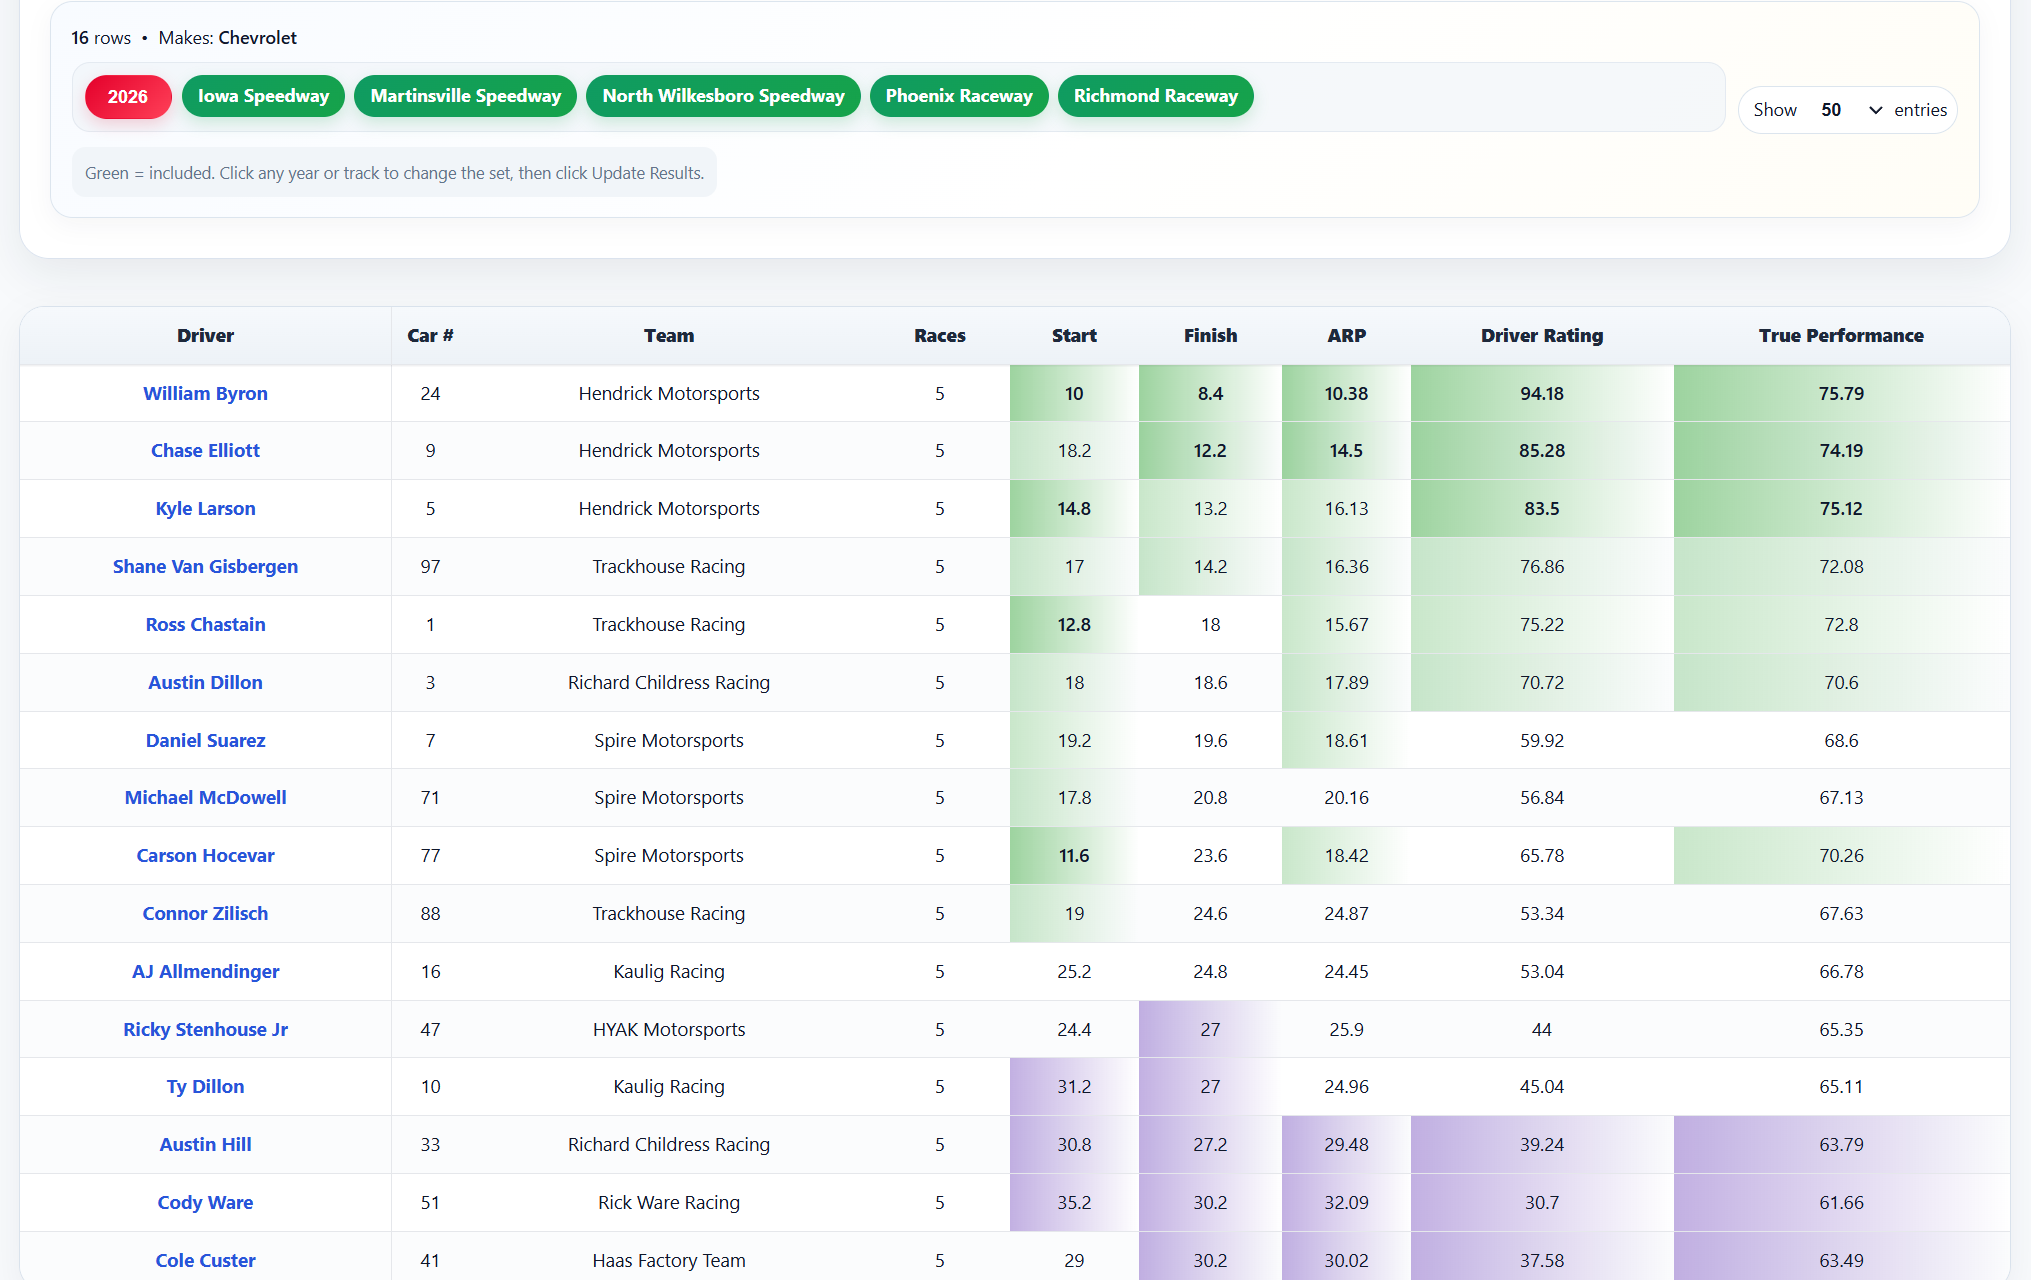The height and width of the screenshot is (1280, 2031).
Task: Open Shane Van Gisbergen driver page
Action: 205,567
